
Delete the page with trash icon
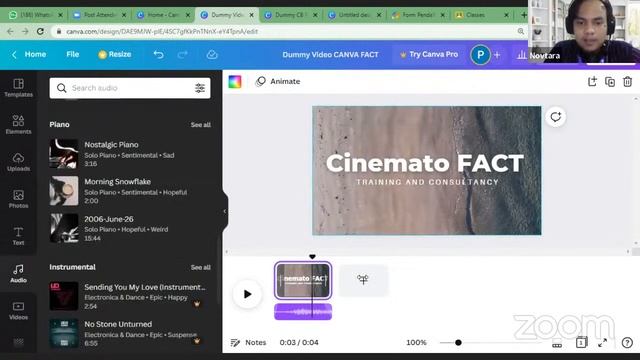click(628, 82)
